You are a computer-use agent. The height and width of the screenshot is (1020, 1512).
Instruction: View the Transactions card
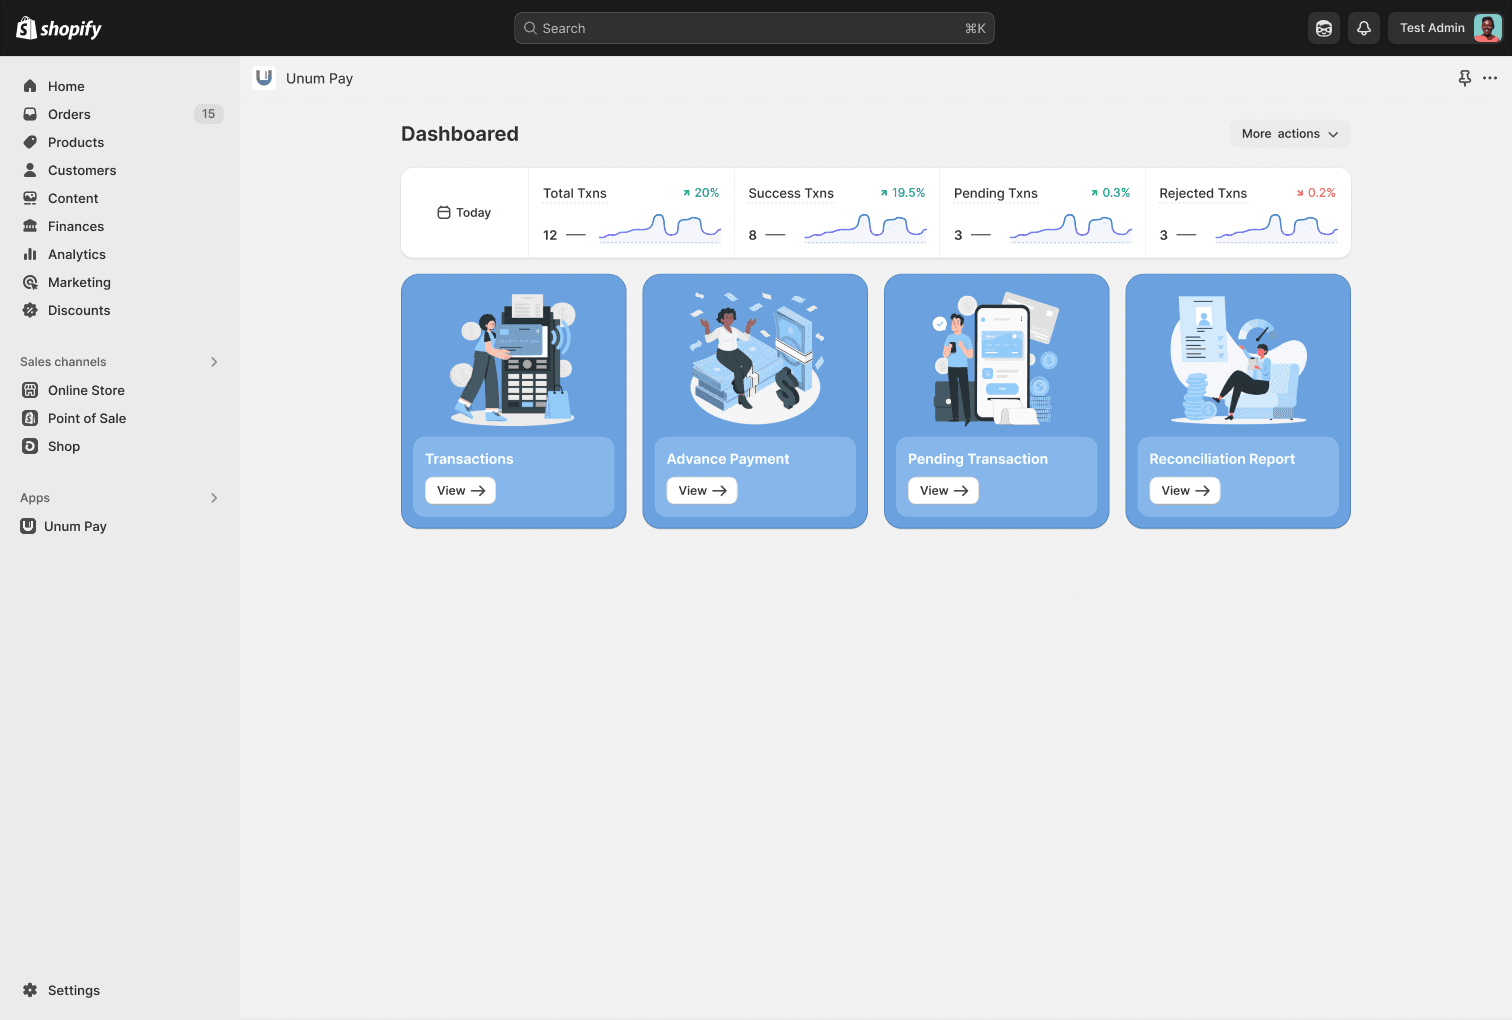coord(460,491)
